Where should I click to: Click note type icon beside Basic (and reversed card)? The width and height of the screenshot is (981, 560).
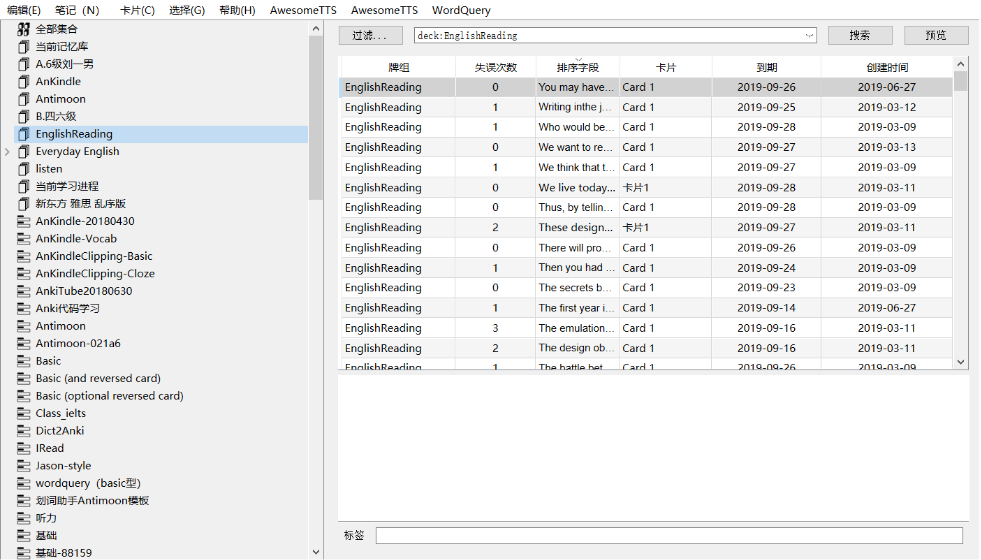tap(24, 379)
